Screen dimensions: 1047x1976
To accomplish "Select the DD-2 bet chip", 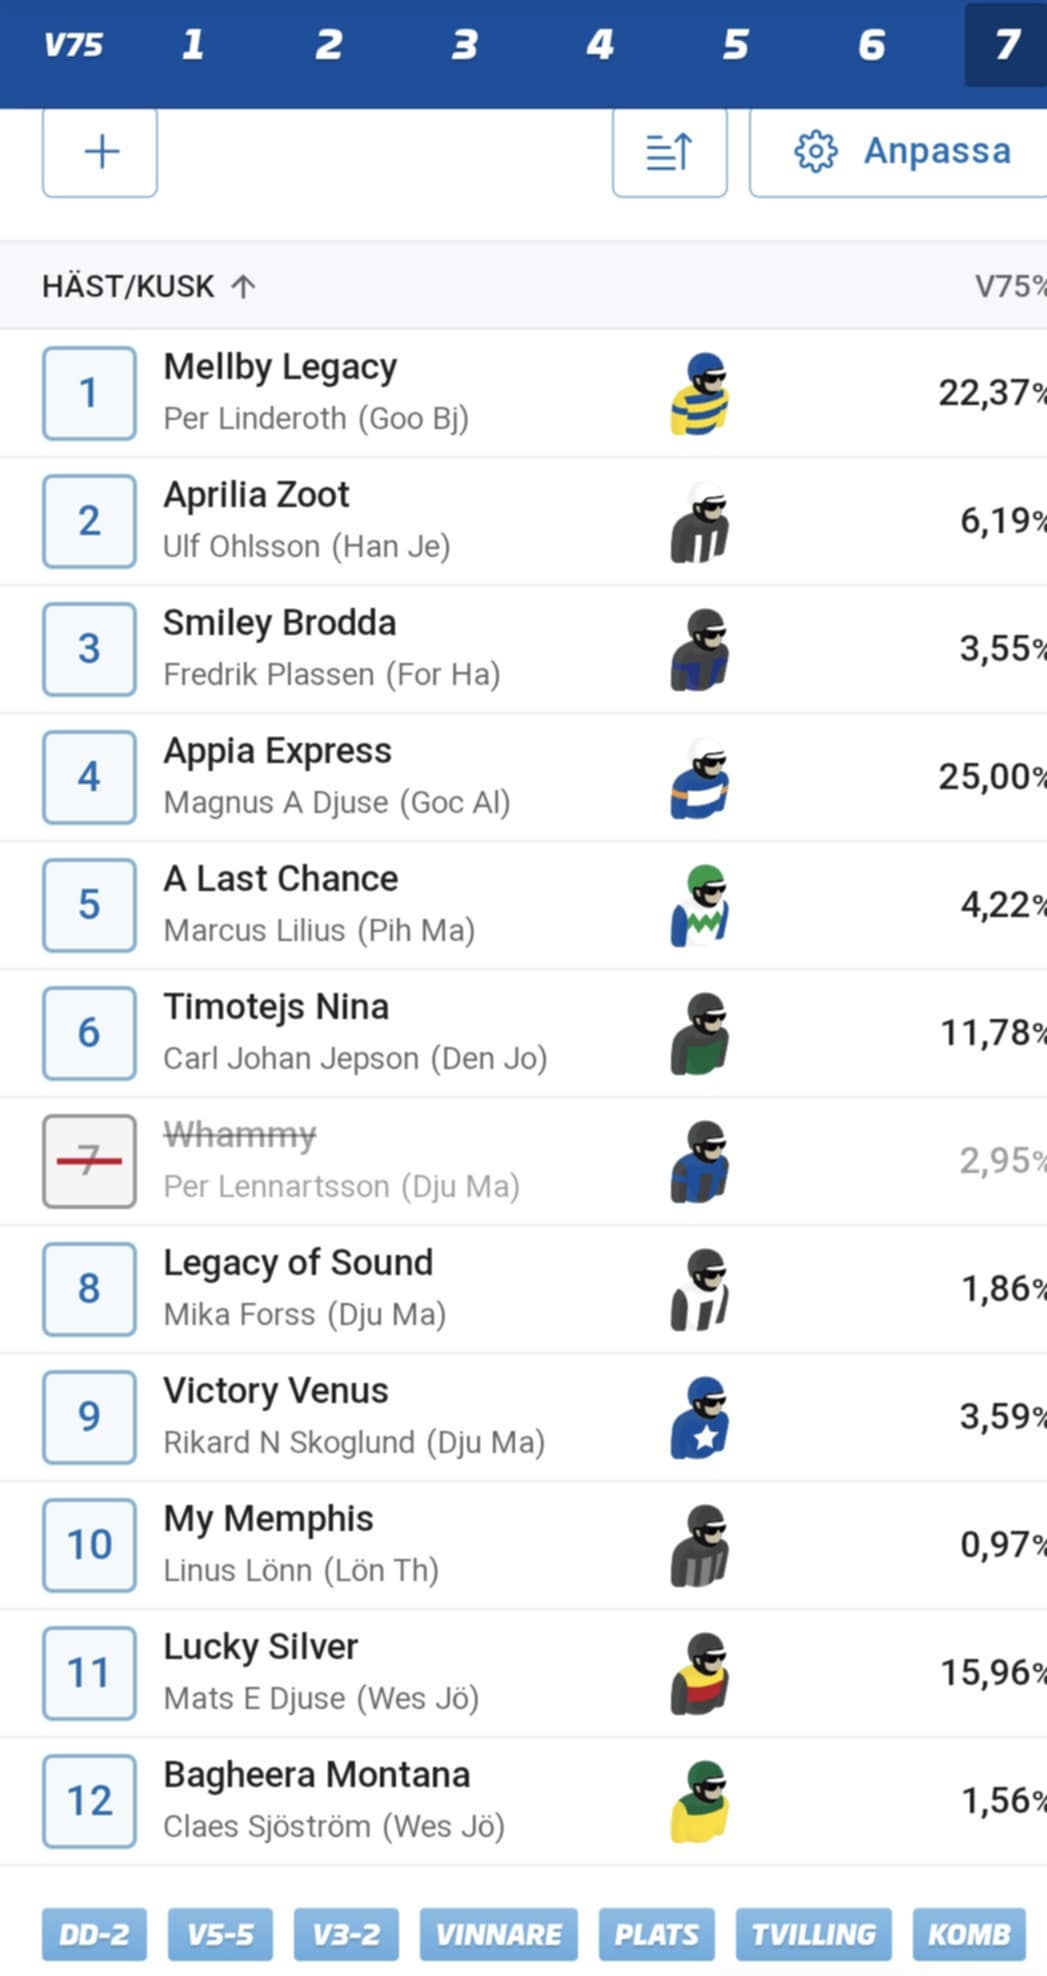I will (x=94, y=1934).
